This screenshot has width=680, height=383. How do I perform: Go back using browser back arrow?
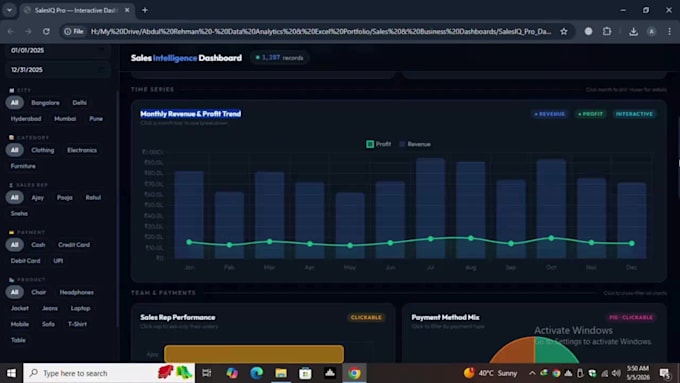coord(11,31)
